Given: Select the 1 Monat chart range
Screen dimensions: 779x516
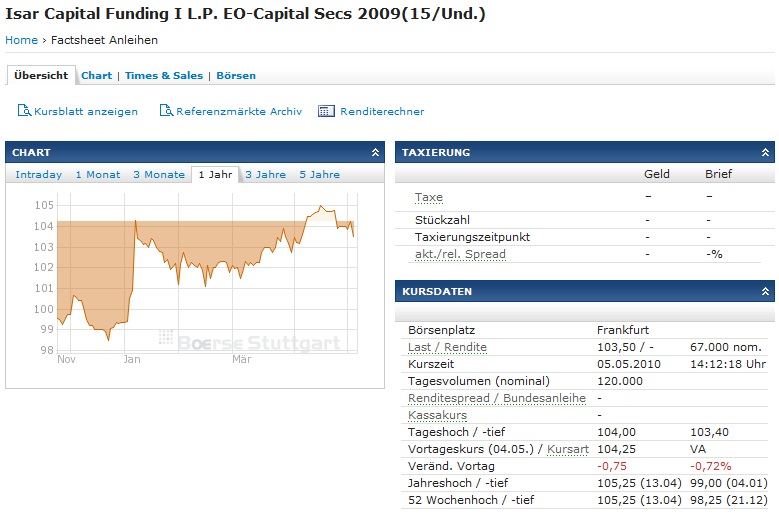Looking at the screenshot, I should [x=98, y=174].
